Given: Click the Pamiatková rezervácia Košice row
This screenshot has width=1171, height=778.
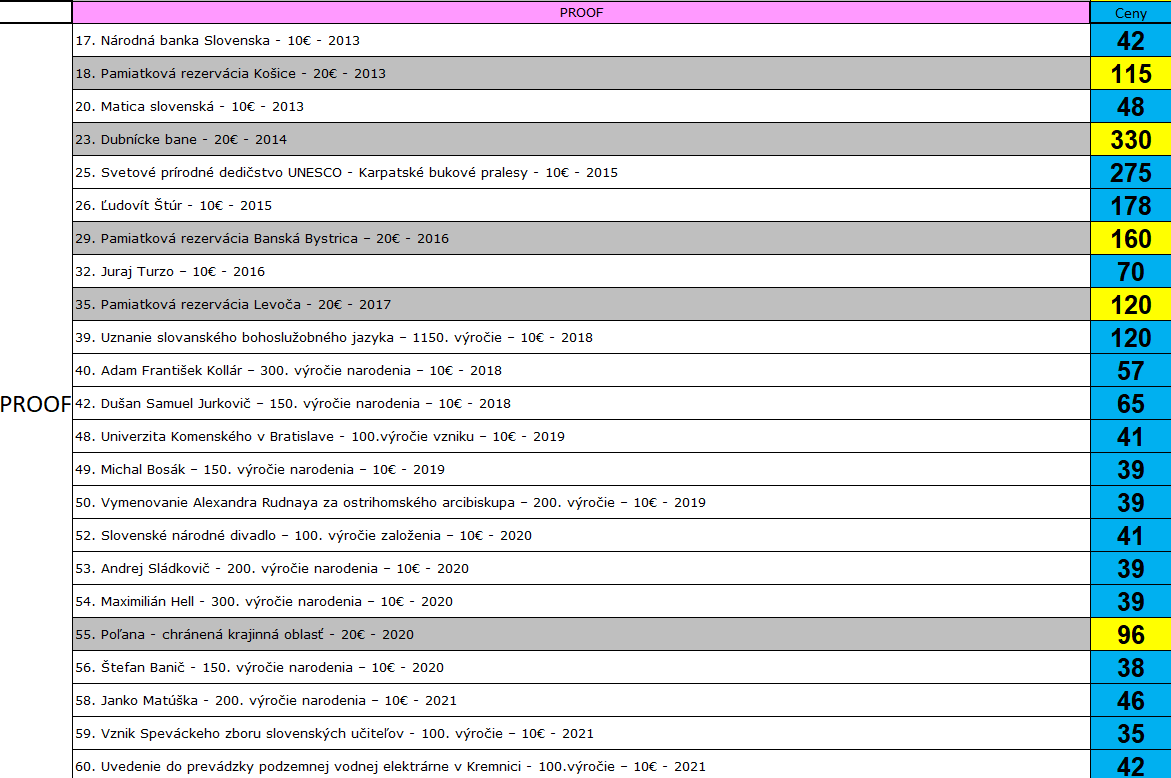Looking at the screenshot, I should [400, 73].
